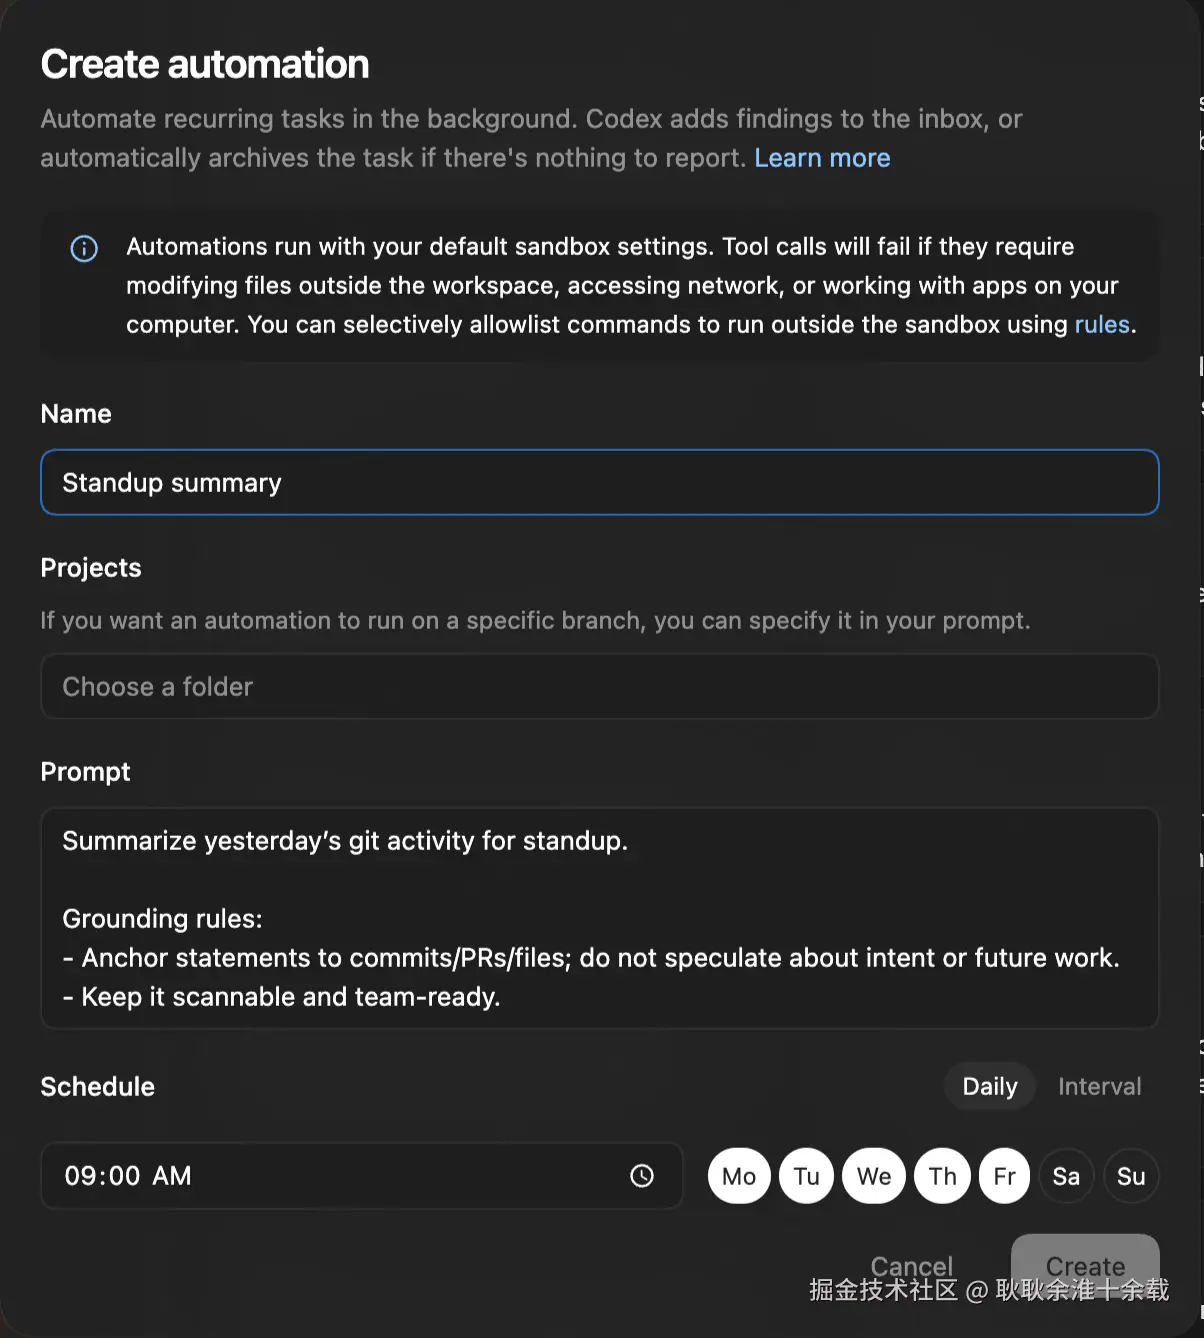Viewport: 1204px width, 1338px height.
Task: Open the Choose a folder dropdown
Action: pyautogui.click(x=599, y=687)
